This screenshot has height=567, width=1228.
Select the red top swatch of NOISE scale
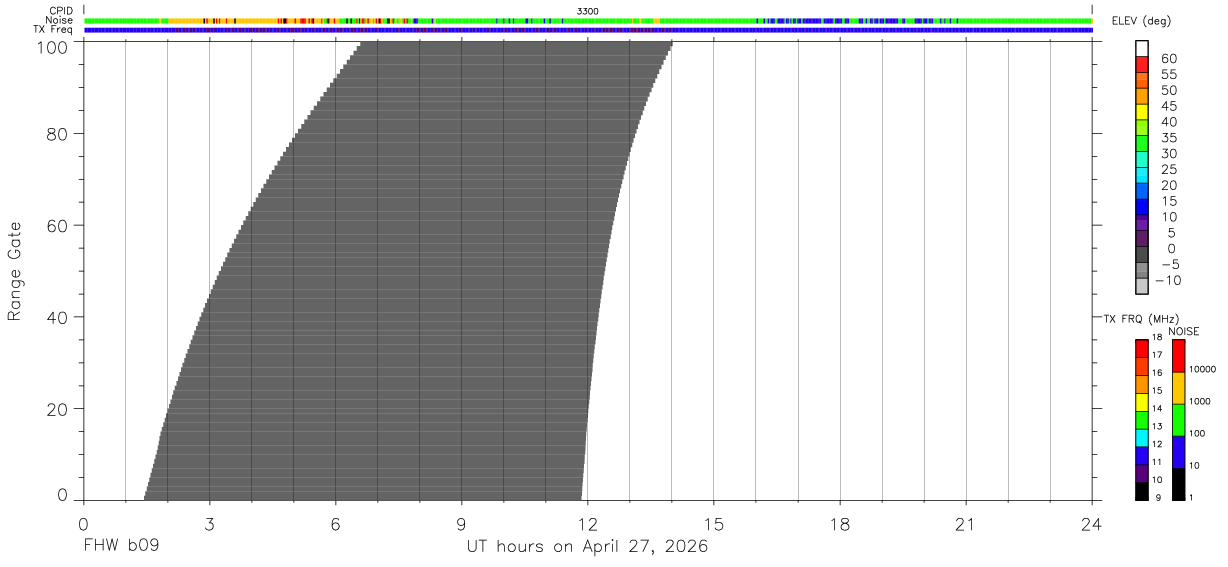point(1178,356)
